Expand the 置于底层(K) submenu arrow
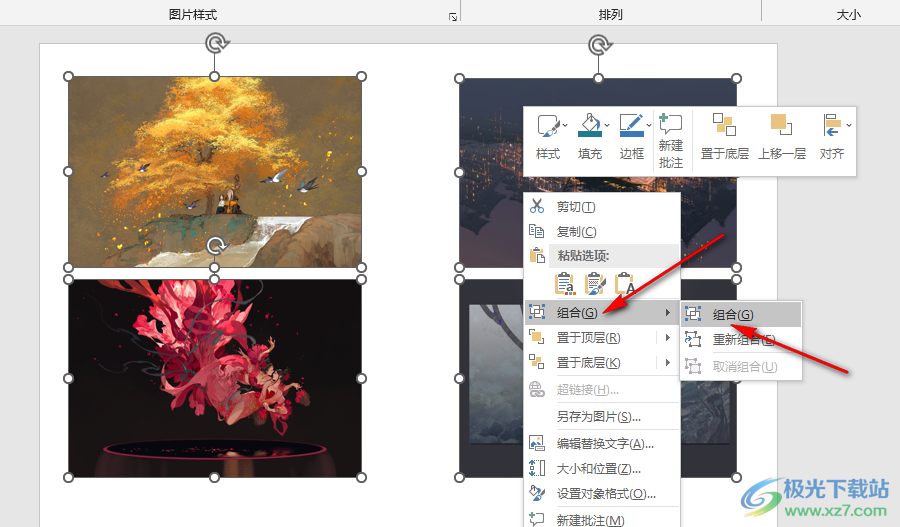 point(668,362)
